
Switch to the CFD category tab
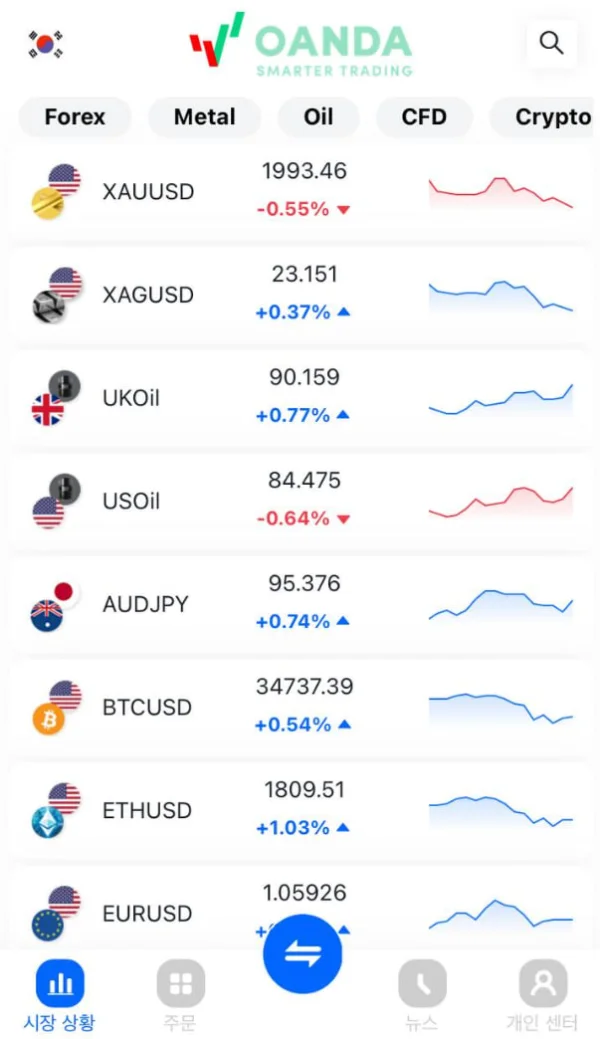point(424,117)
